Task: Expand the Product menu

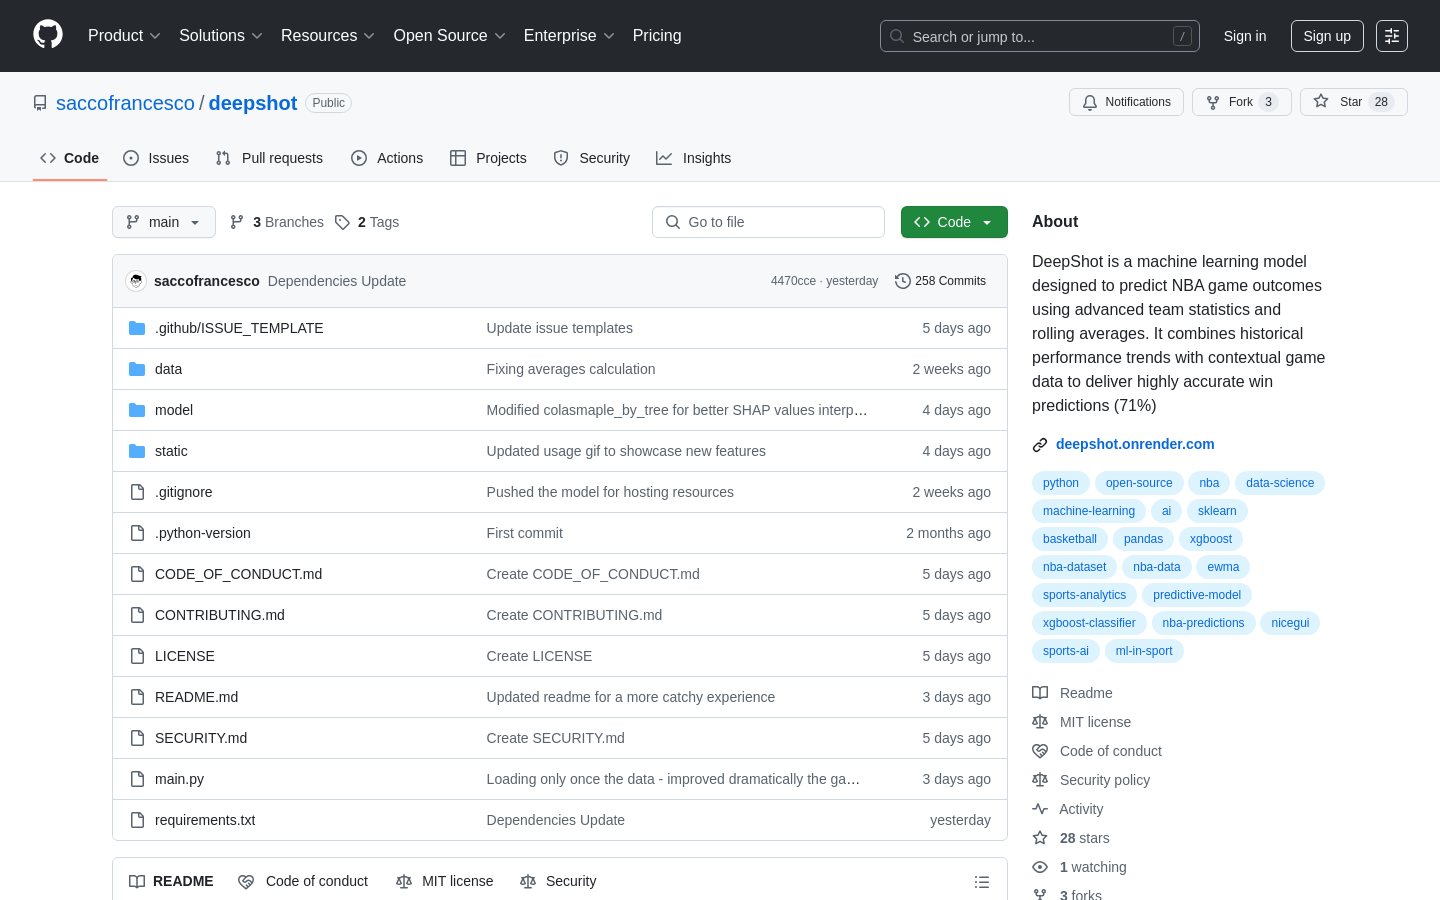Action: [124, 36]
